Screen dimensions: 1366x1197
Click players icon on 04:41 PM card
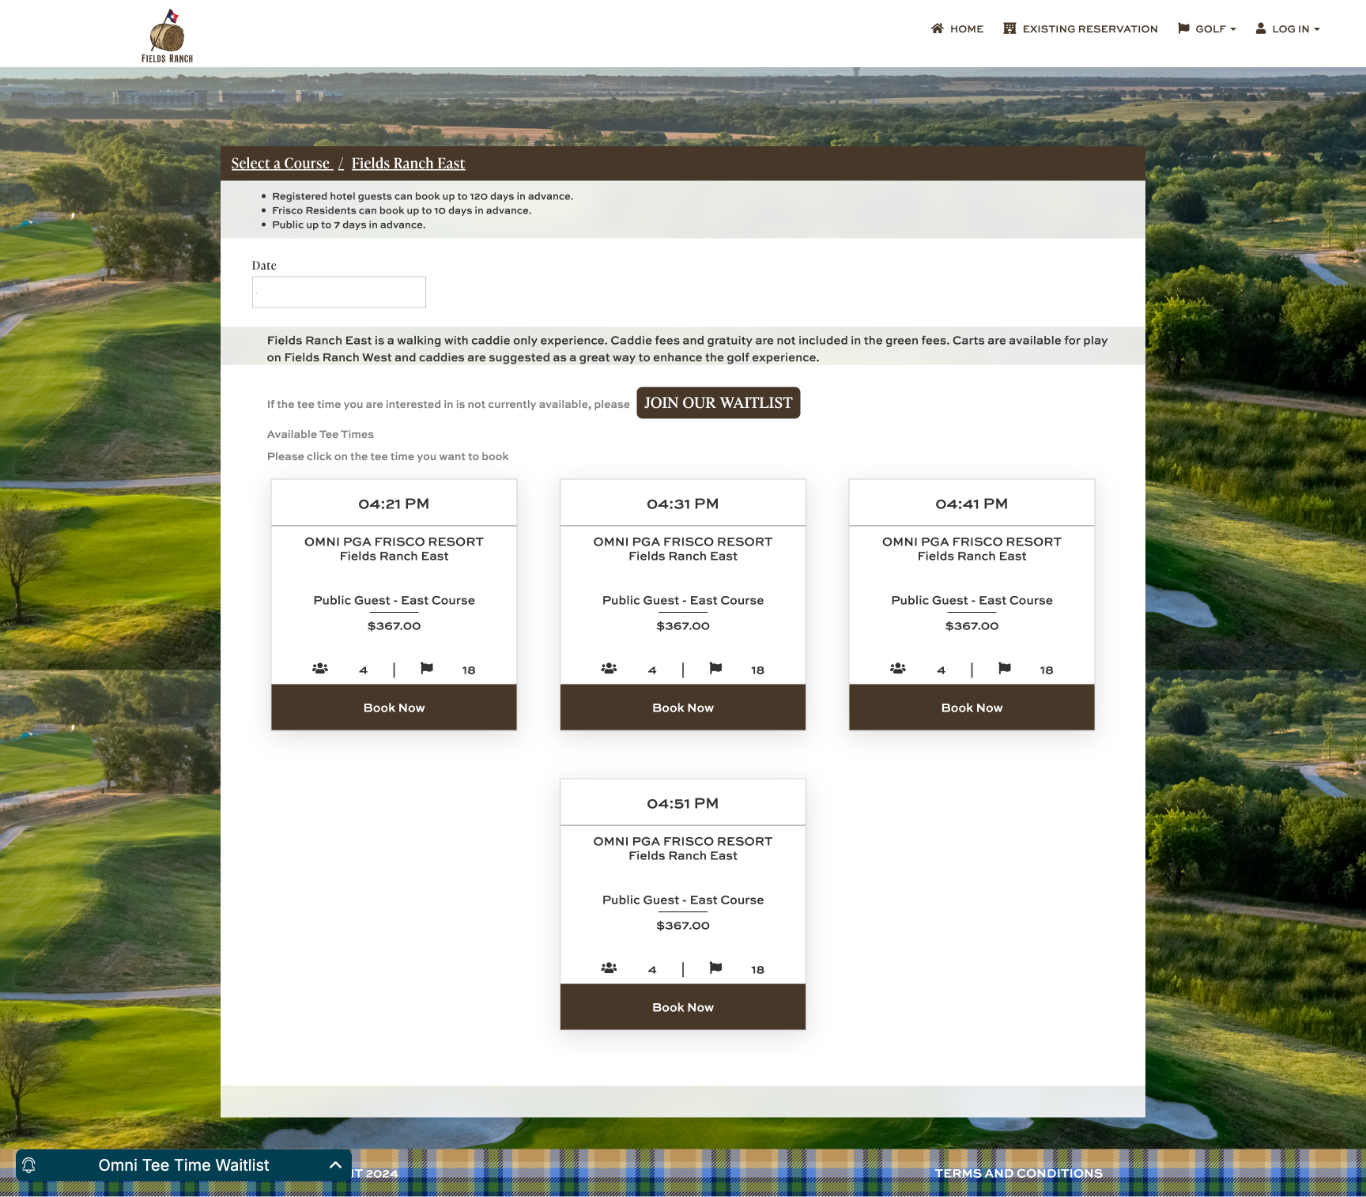pos(898,668)
